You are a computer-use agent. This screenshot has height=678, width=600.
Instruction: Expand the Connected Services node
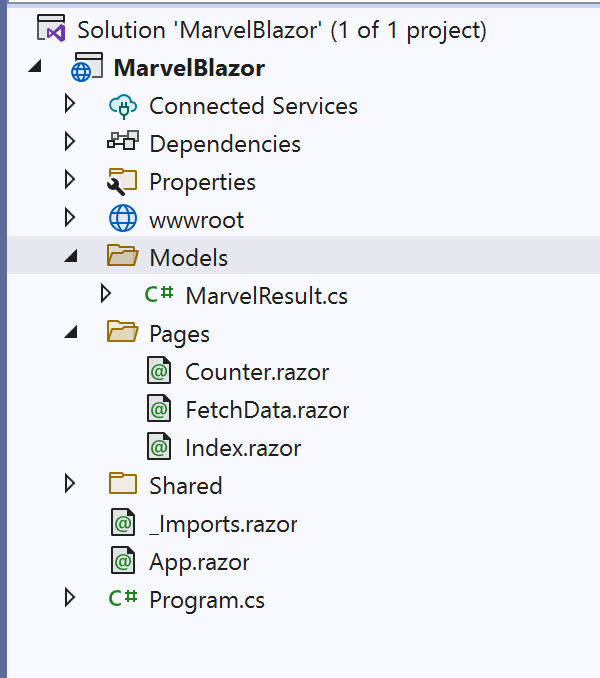click(x=69, y=105)
